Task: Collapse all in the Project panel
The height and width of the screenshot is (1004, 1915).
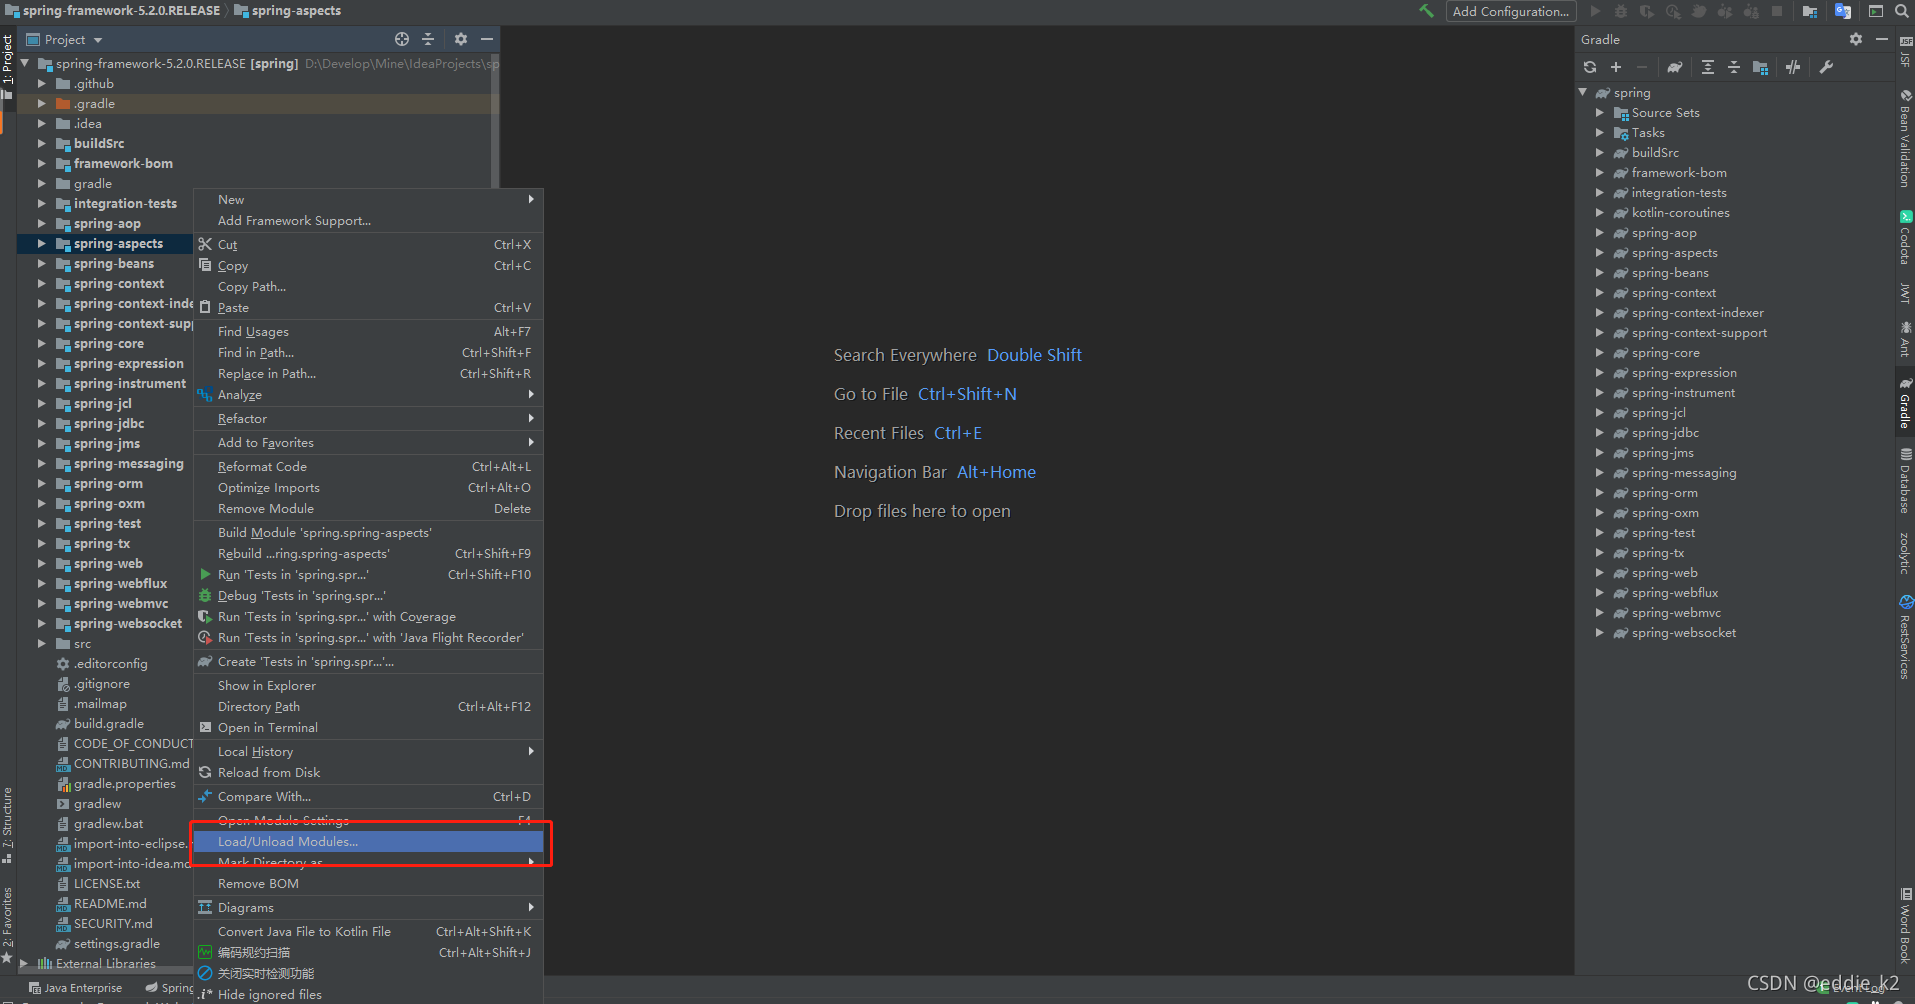Action: point(428,39)
